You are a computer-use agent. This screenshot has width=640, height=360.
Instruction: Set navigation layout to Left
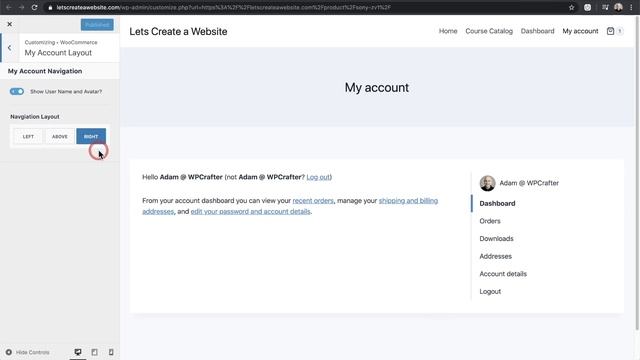click(28, 136)
